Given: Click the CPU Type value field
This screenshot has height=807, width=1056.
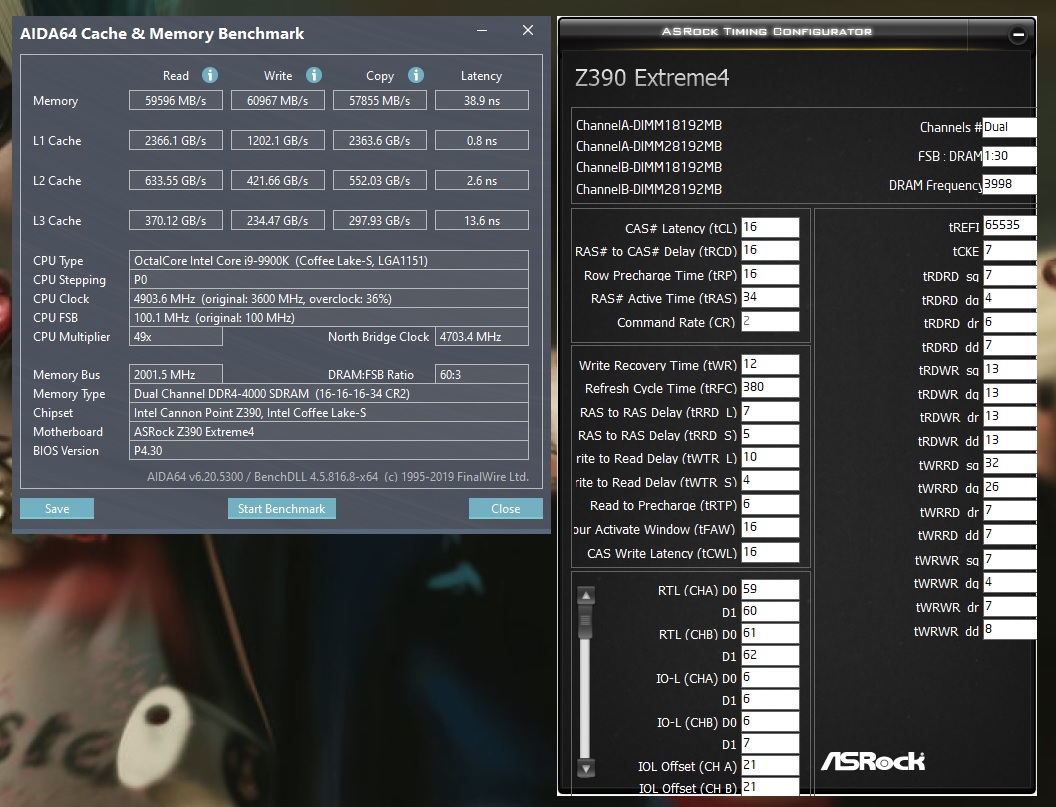Looking at the screenshot, I should [x=329, y=260].
